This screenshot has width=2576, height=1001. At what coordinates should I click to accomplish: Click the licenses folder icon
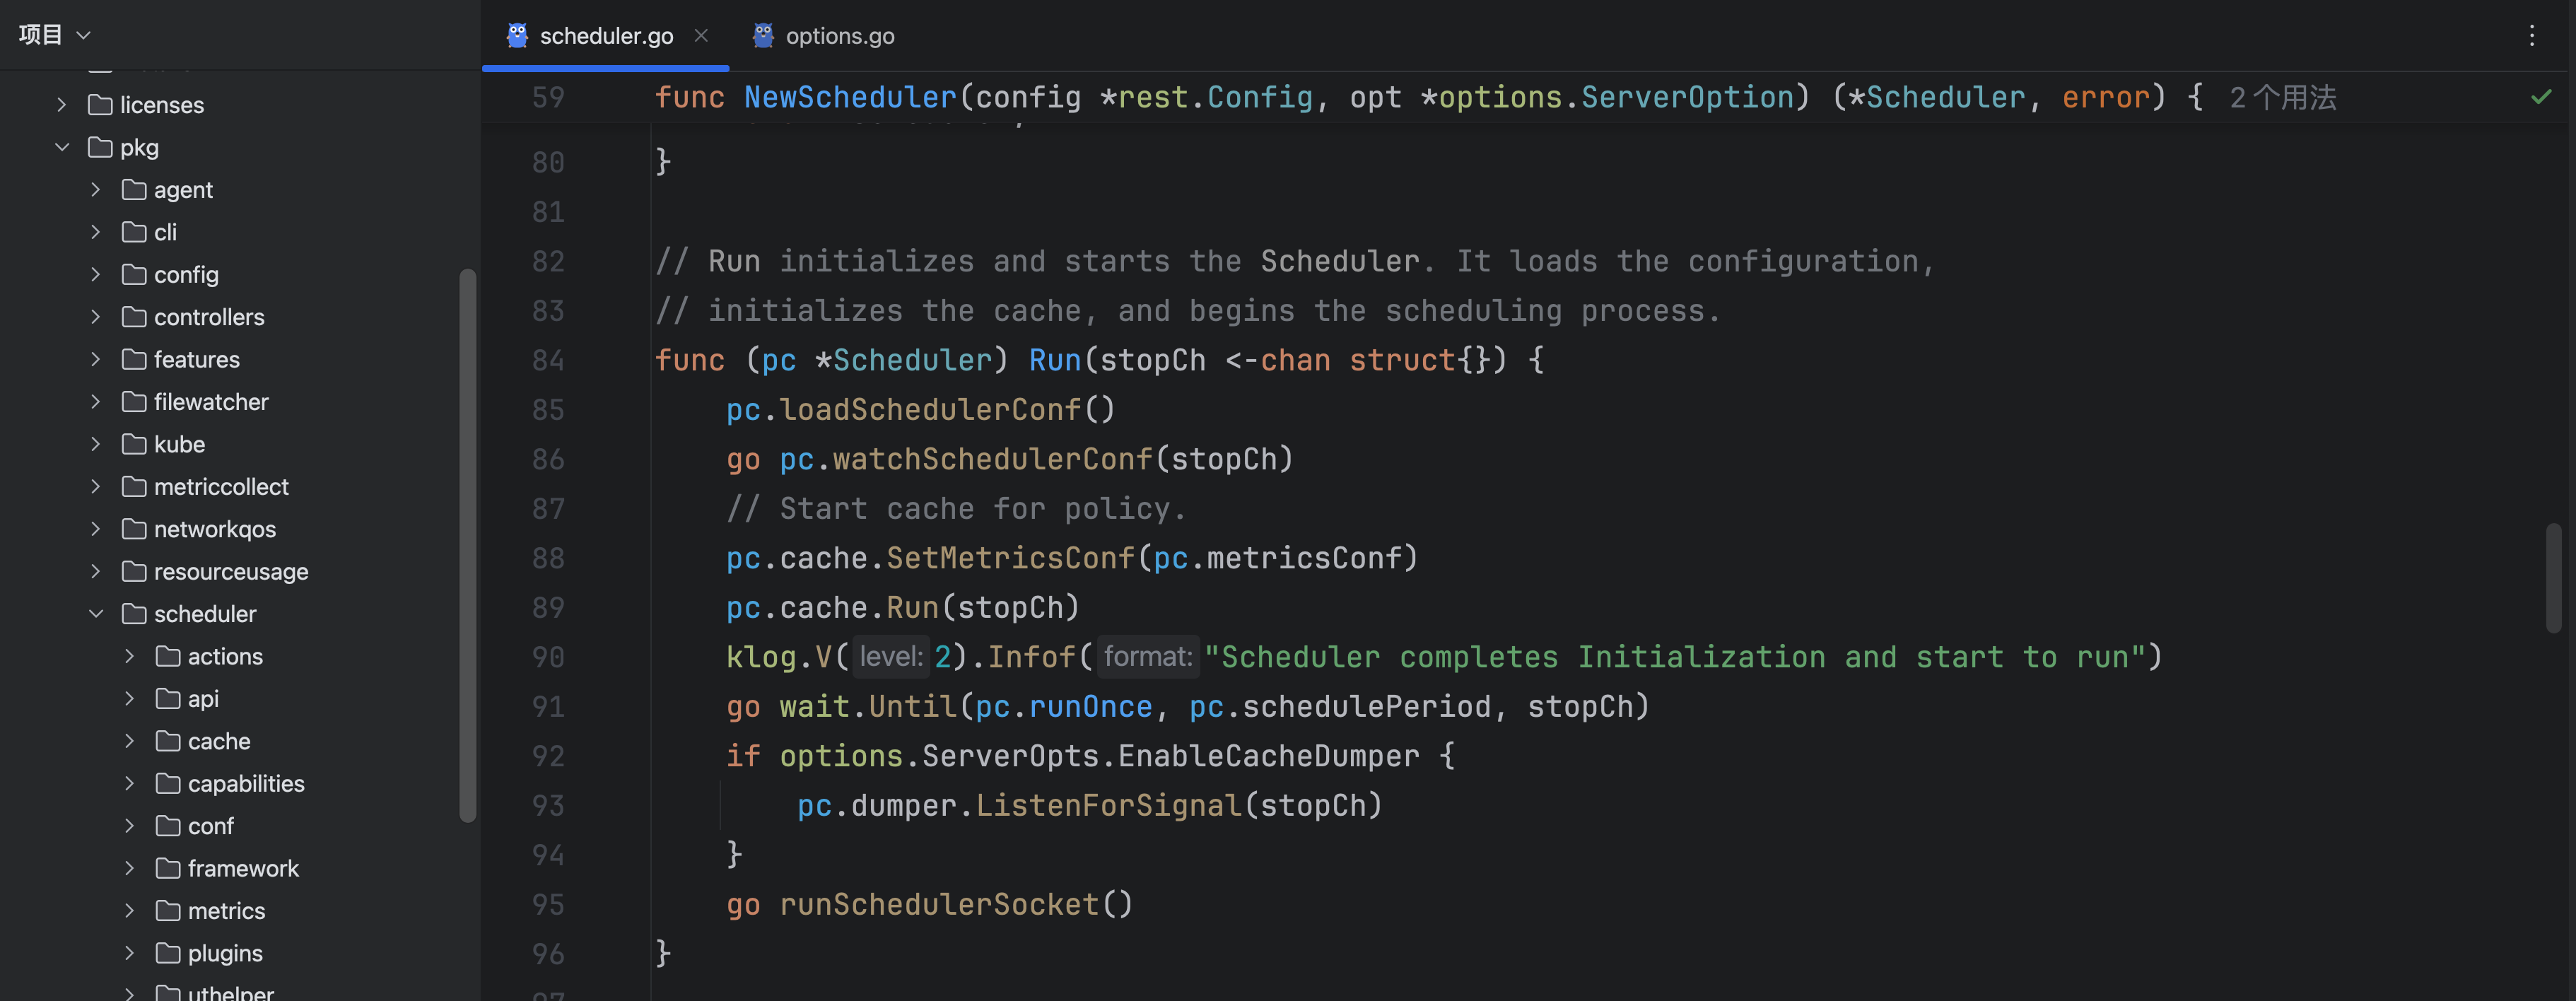pos(100,105)
